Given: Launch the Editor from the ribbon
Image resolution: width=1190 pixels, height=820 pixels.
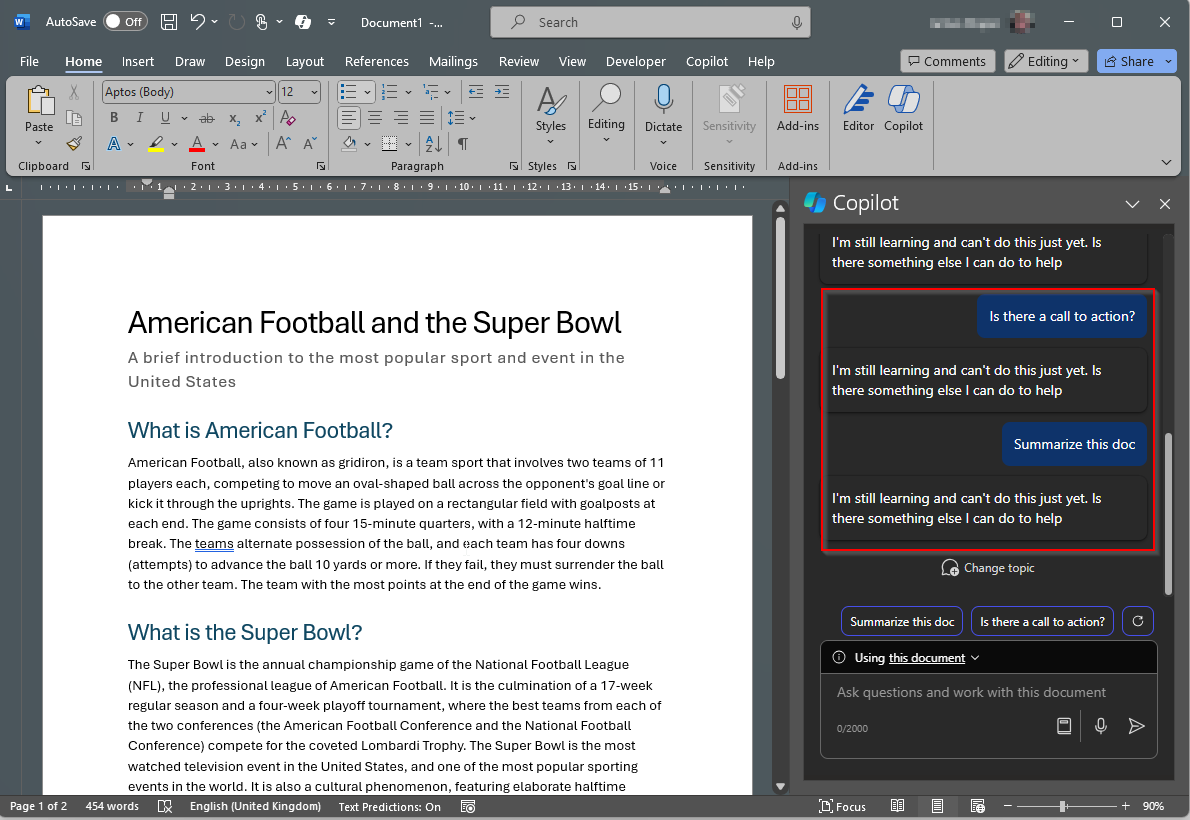Looking at the screenshot, I should [x=858, y=108].
